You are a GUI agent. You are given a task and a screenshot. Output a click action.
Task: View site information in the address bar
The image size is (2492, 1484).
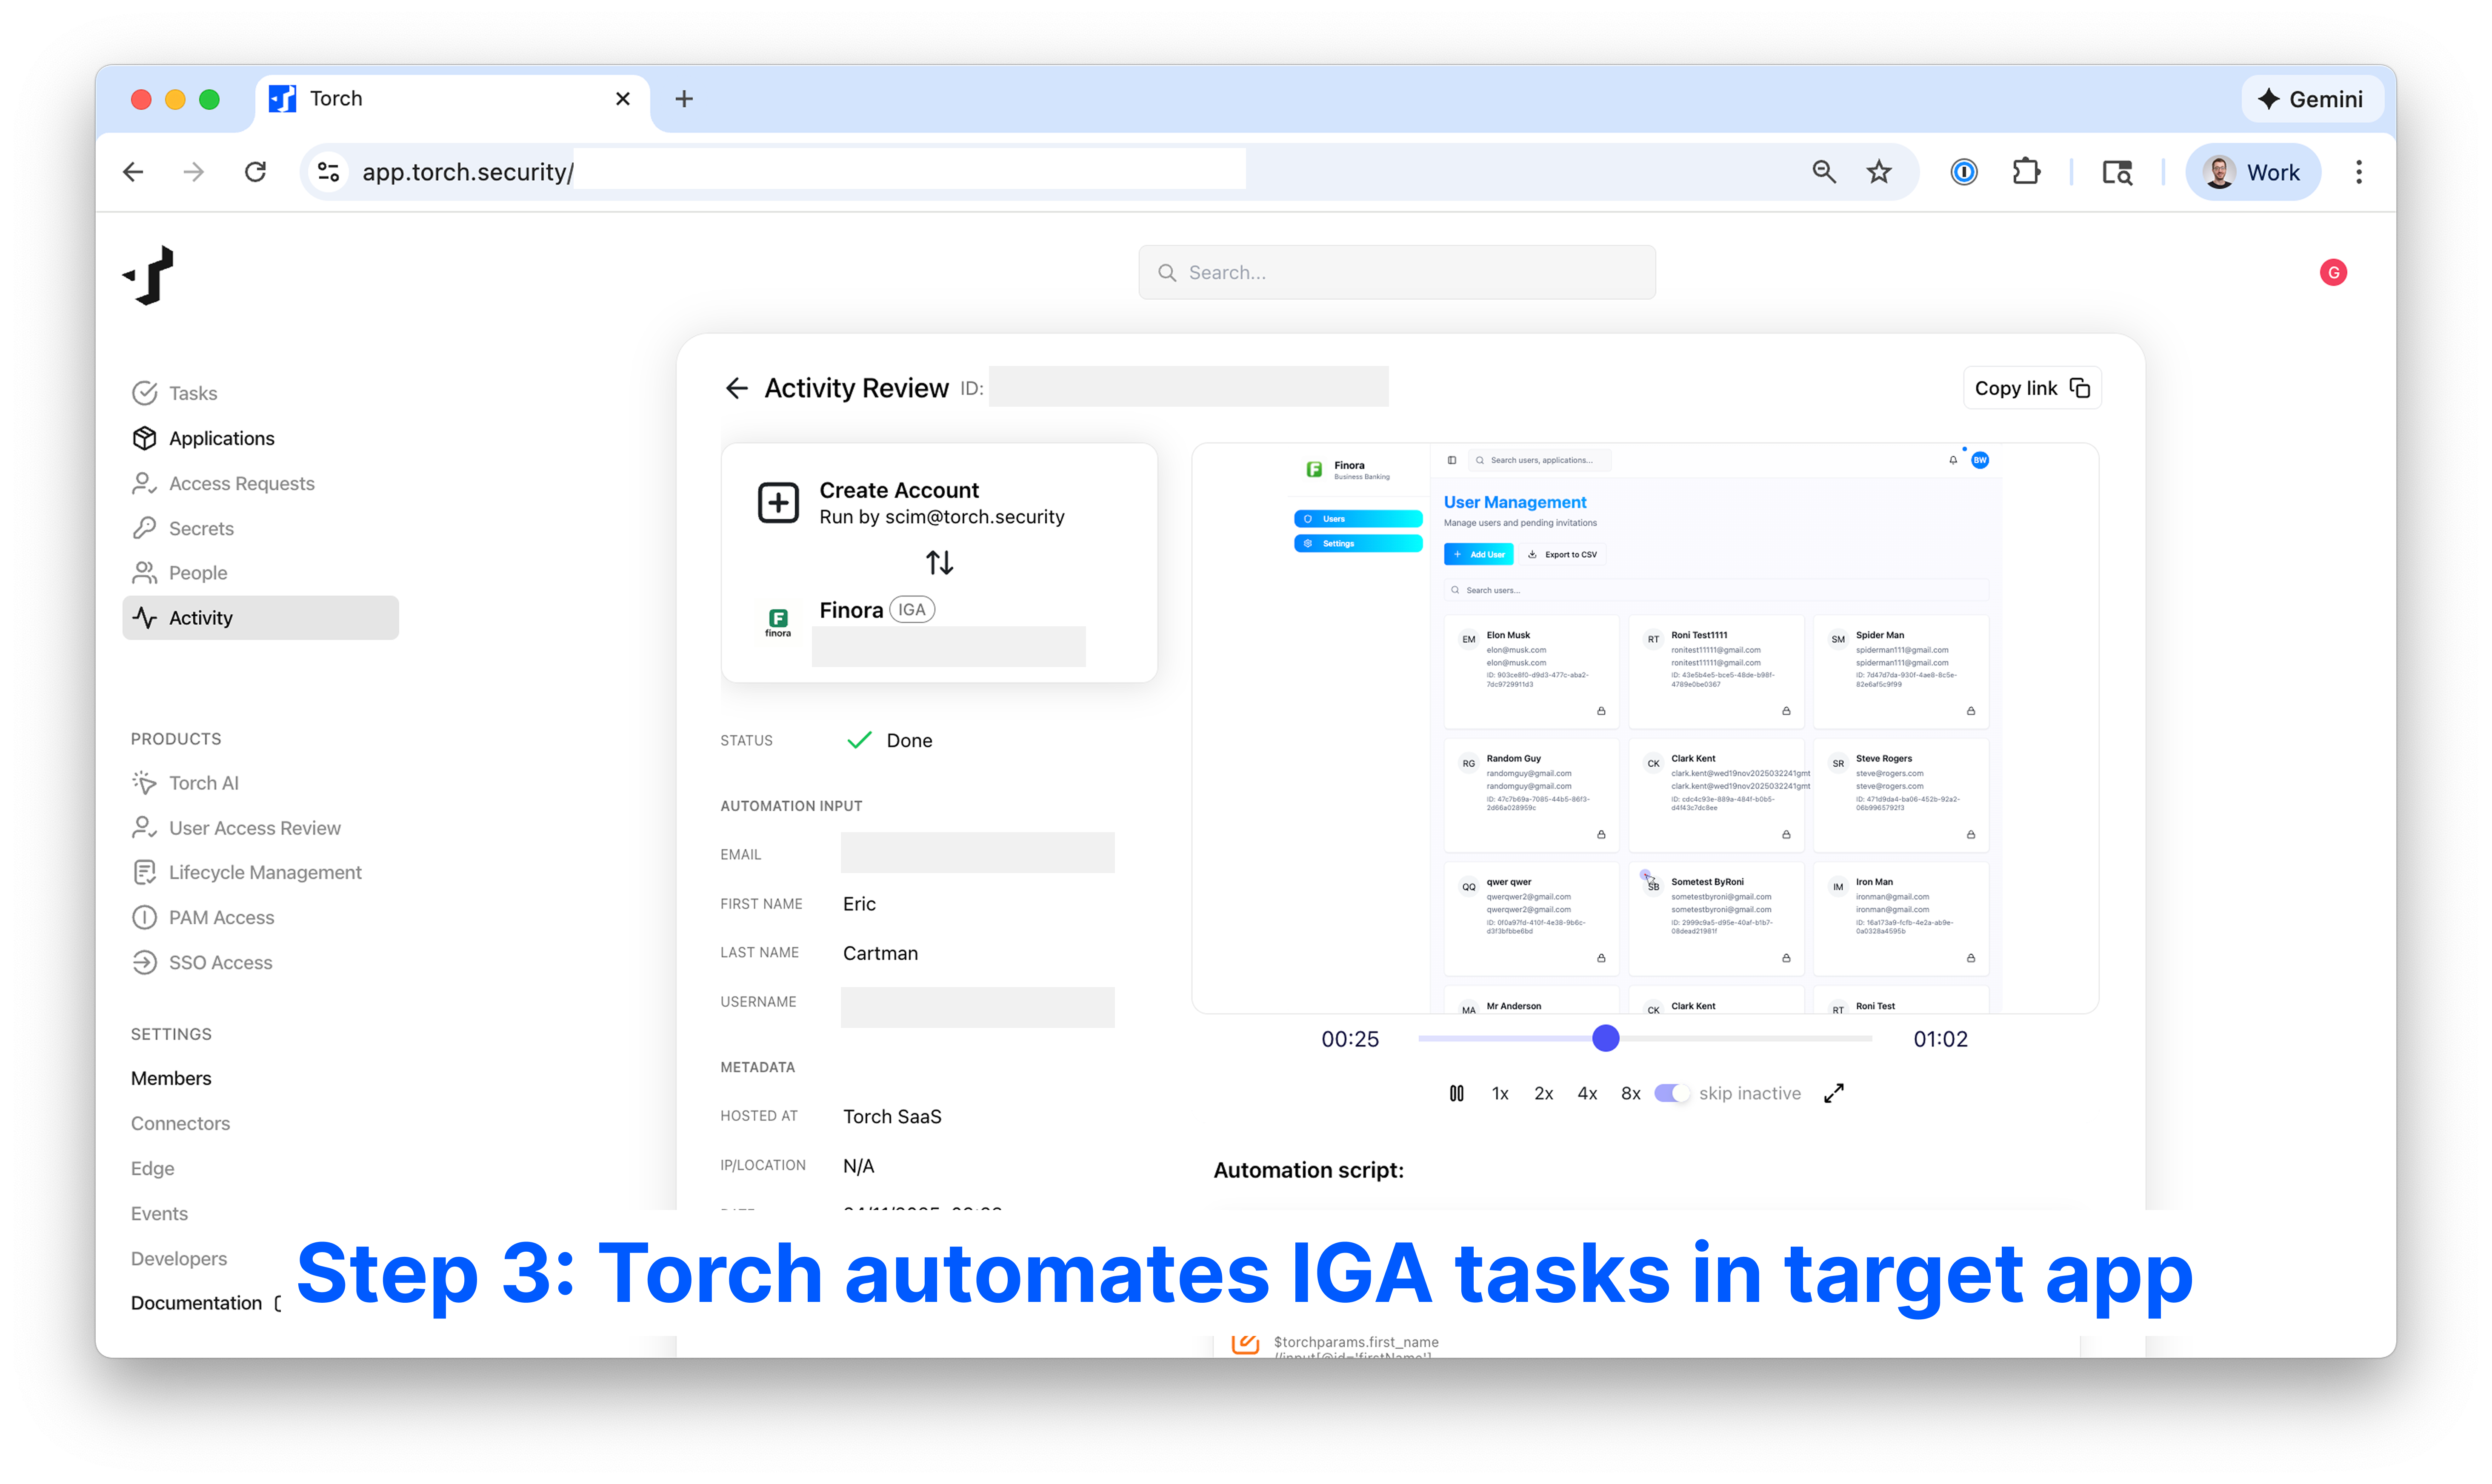[x=328, y=172]
